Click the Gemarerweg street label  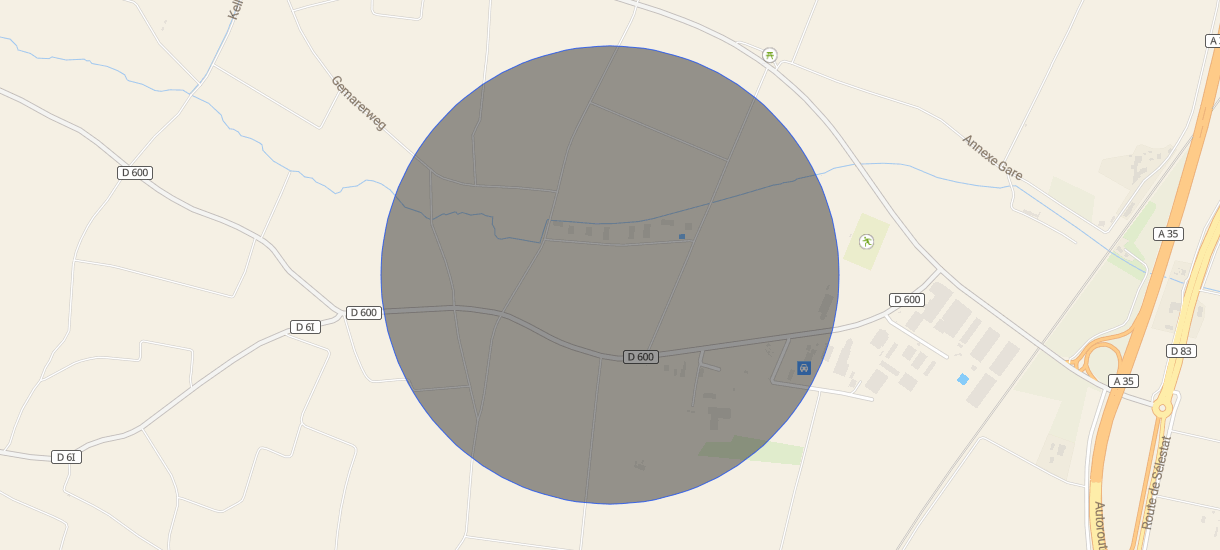(x=358, y=102)
